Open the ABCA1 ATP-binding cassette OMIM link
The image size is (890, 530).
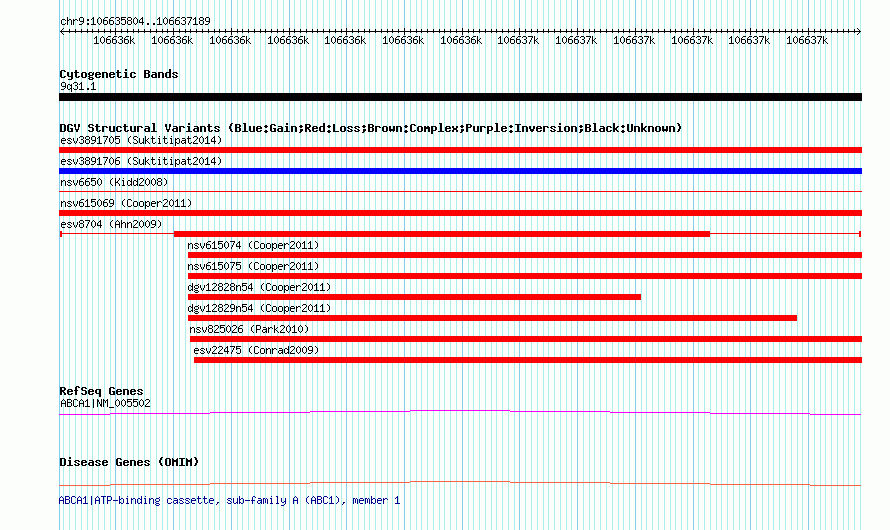(229, 500)
